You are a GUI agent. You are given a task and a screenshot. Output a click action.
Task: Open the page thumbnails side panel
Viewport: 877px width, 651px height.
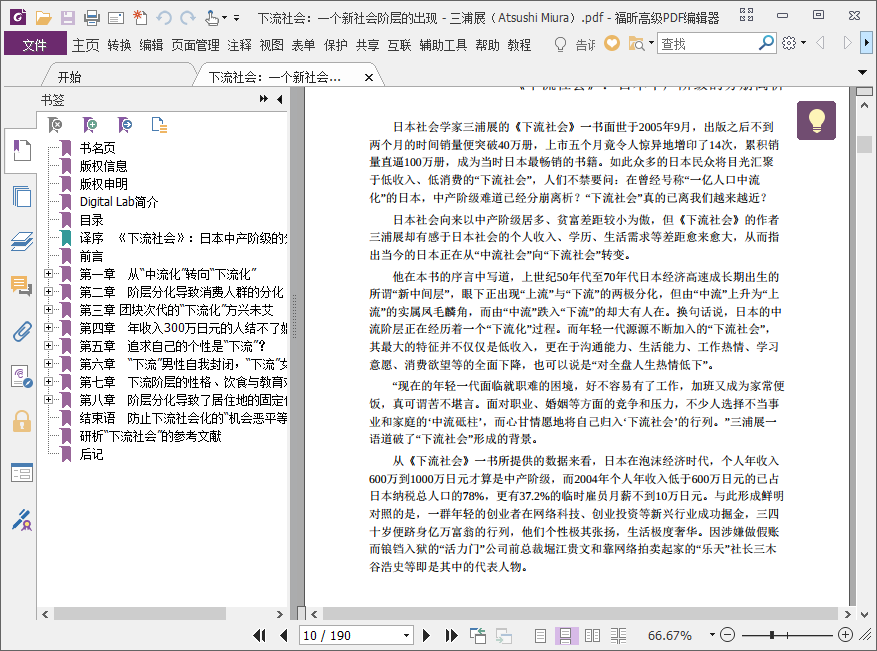coord(21,196)
